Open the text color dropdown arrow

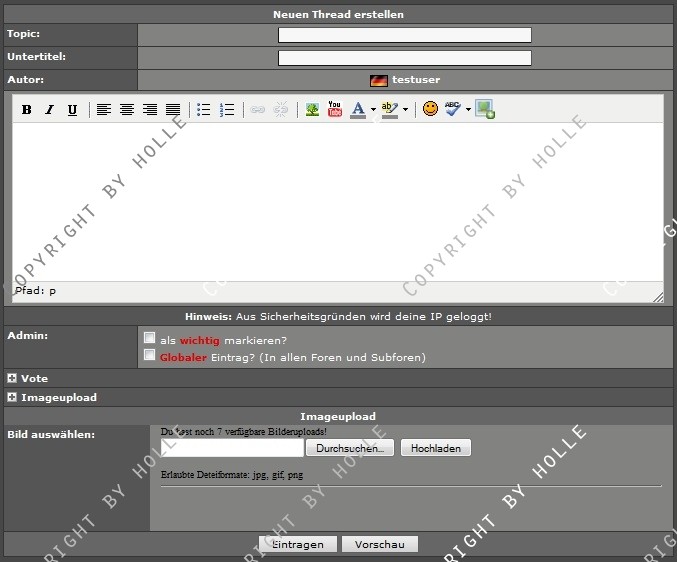pos(373,110)
